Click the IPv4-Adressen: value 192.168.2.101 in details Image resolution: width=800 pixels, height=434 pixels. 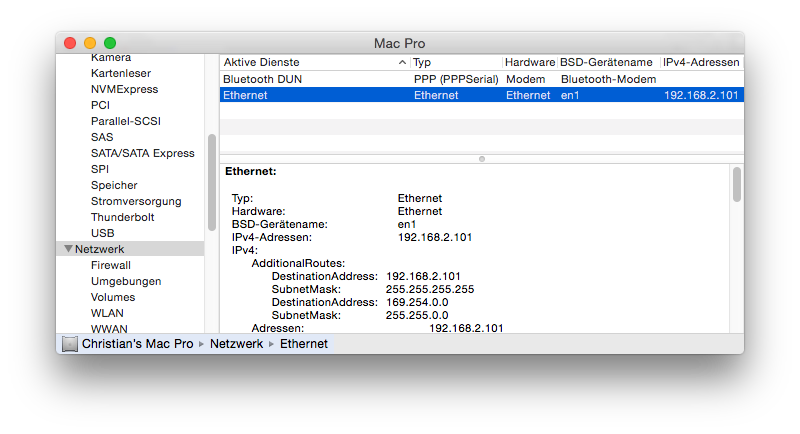tap(435, 237)
